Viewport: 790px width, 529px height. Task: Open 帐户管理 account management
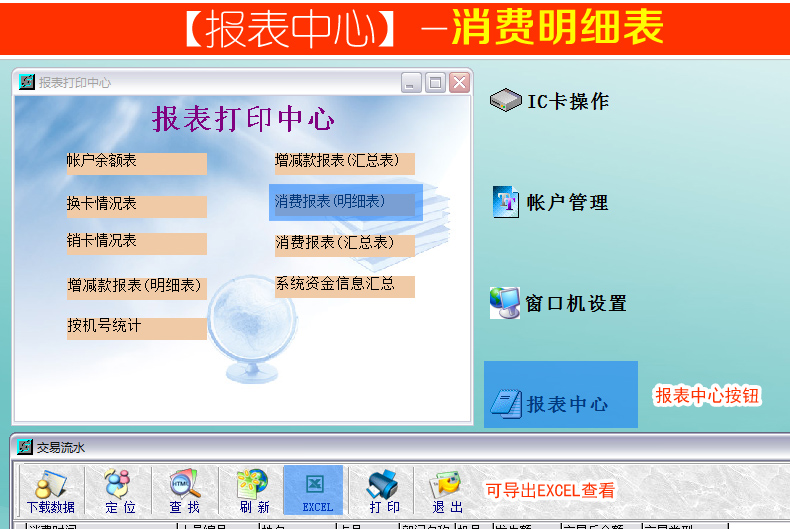(x=551, y=203)
